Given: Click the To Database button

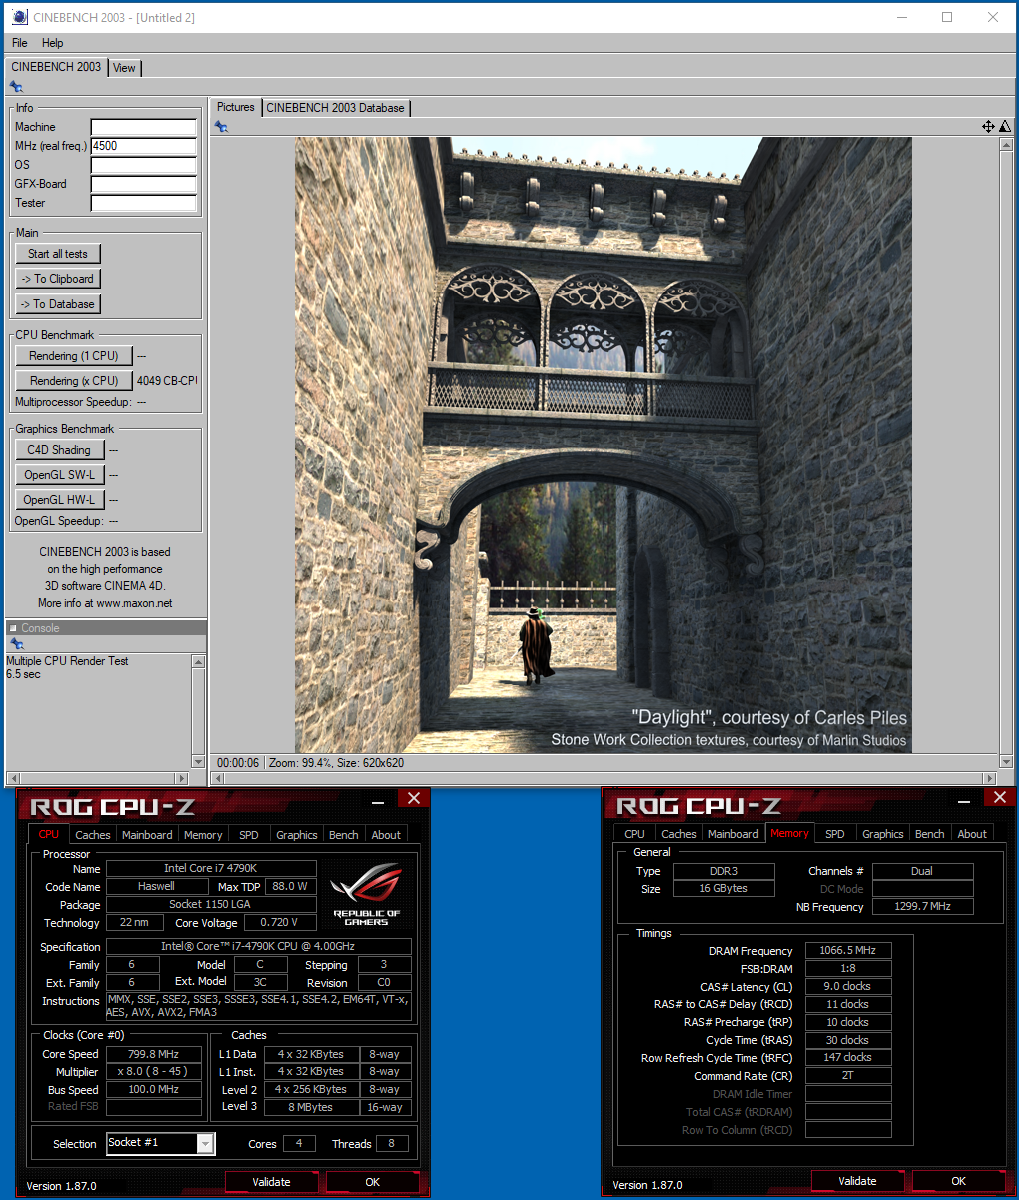Looking at the screenshot, I should point(59,304).
